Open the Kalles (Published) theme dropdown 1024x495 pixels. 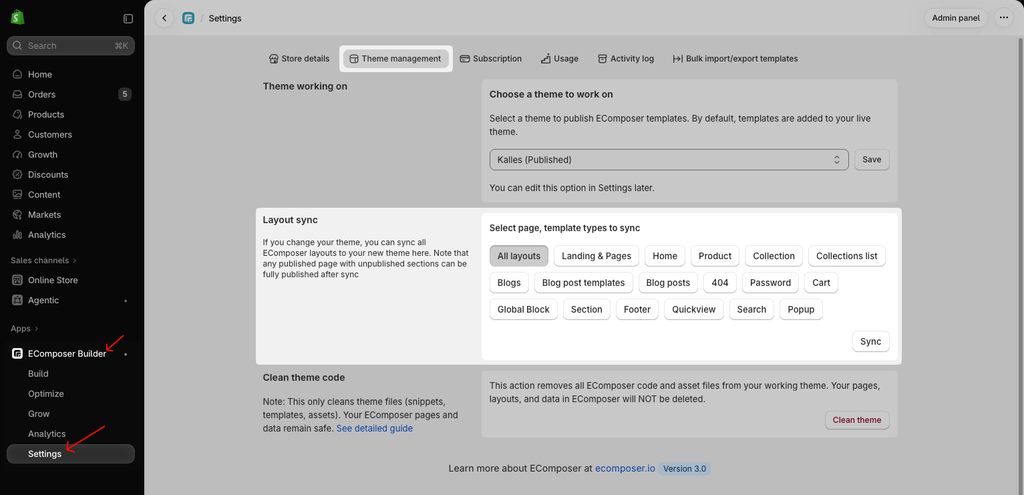(x=669, y=160)
